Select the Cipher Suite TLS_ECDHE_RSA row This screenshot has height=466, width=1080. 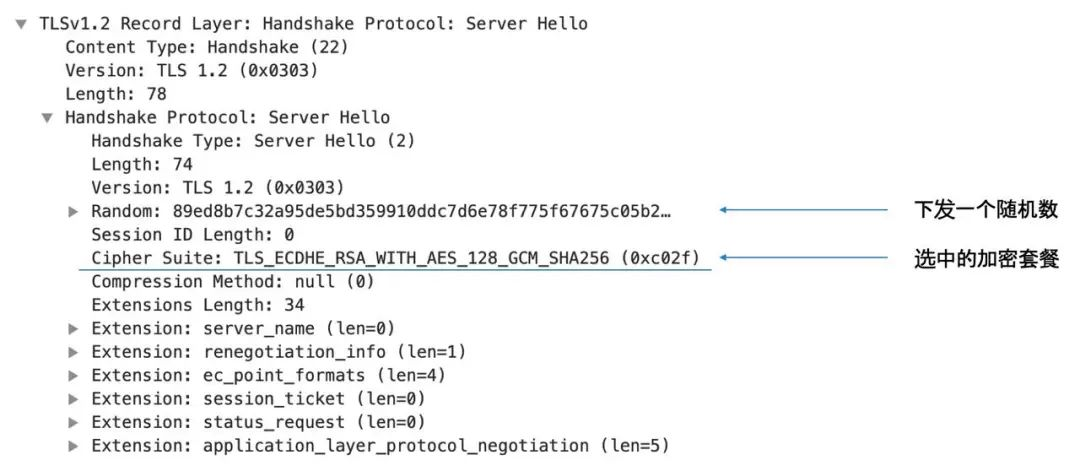click(400, 258)
